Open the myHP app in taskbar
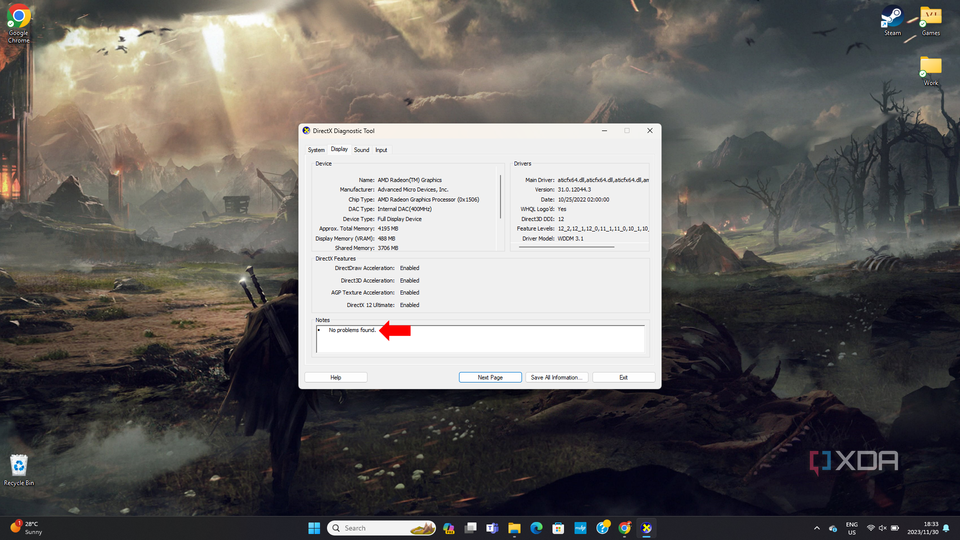Viewport: 960px width, 540px height. (x=580, y=528)
